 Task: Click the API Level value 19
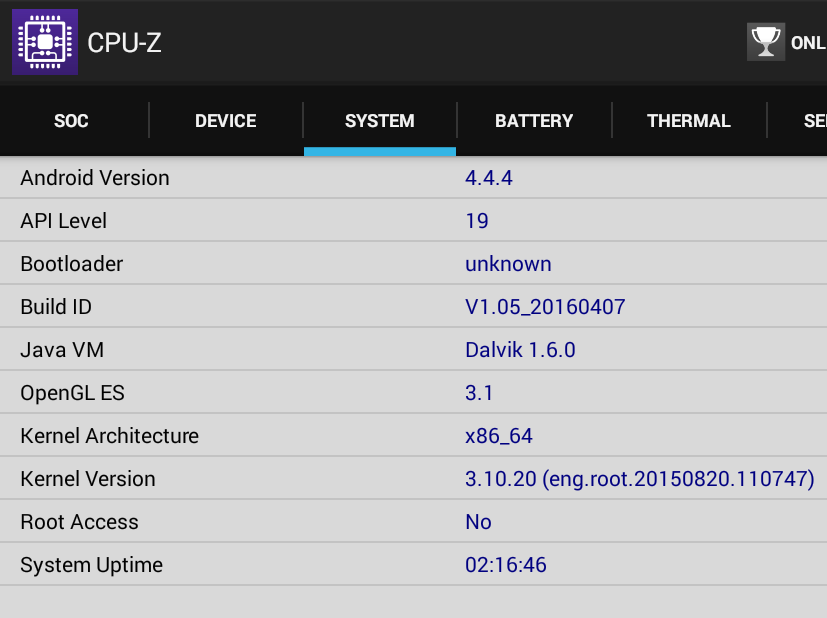[477, 220]
